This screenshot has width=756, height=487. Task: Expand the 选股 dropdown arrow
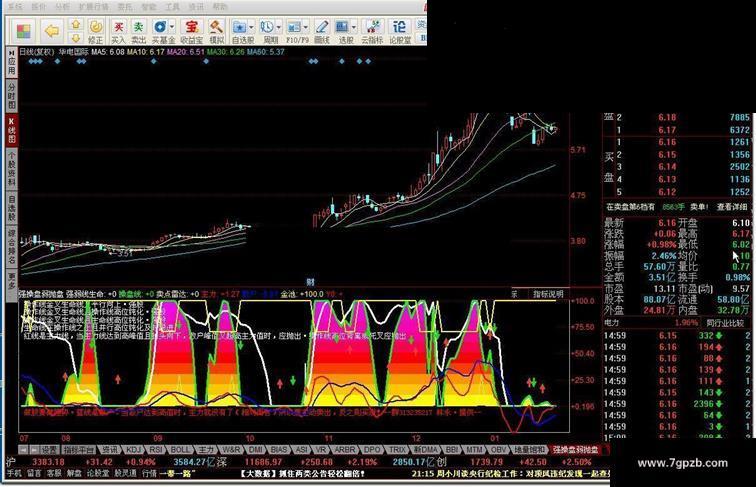[354, 27]
